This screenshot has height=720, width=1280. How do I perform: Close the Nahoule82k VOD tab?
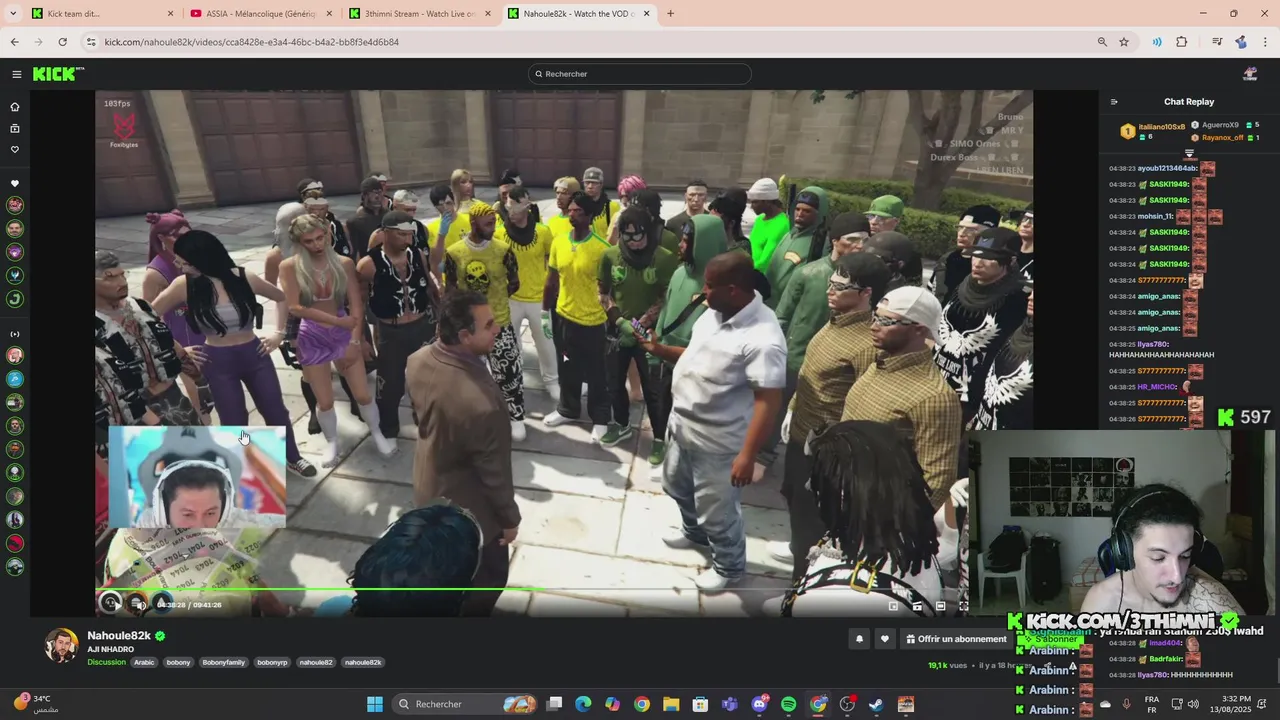click(647, 14)
